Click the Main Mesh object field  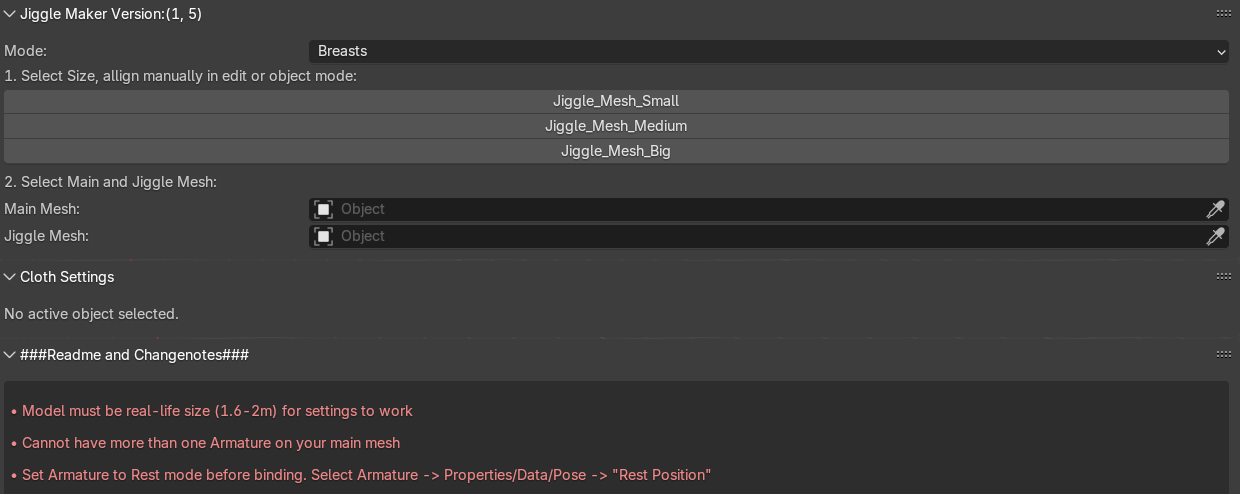coord(760,209)
